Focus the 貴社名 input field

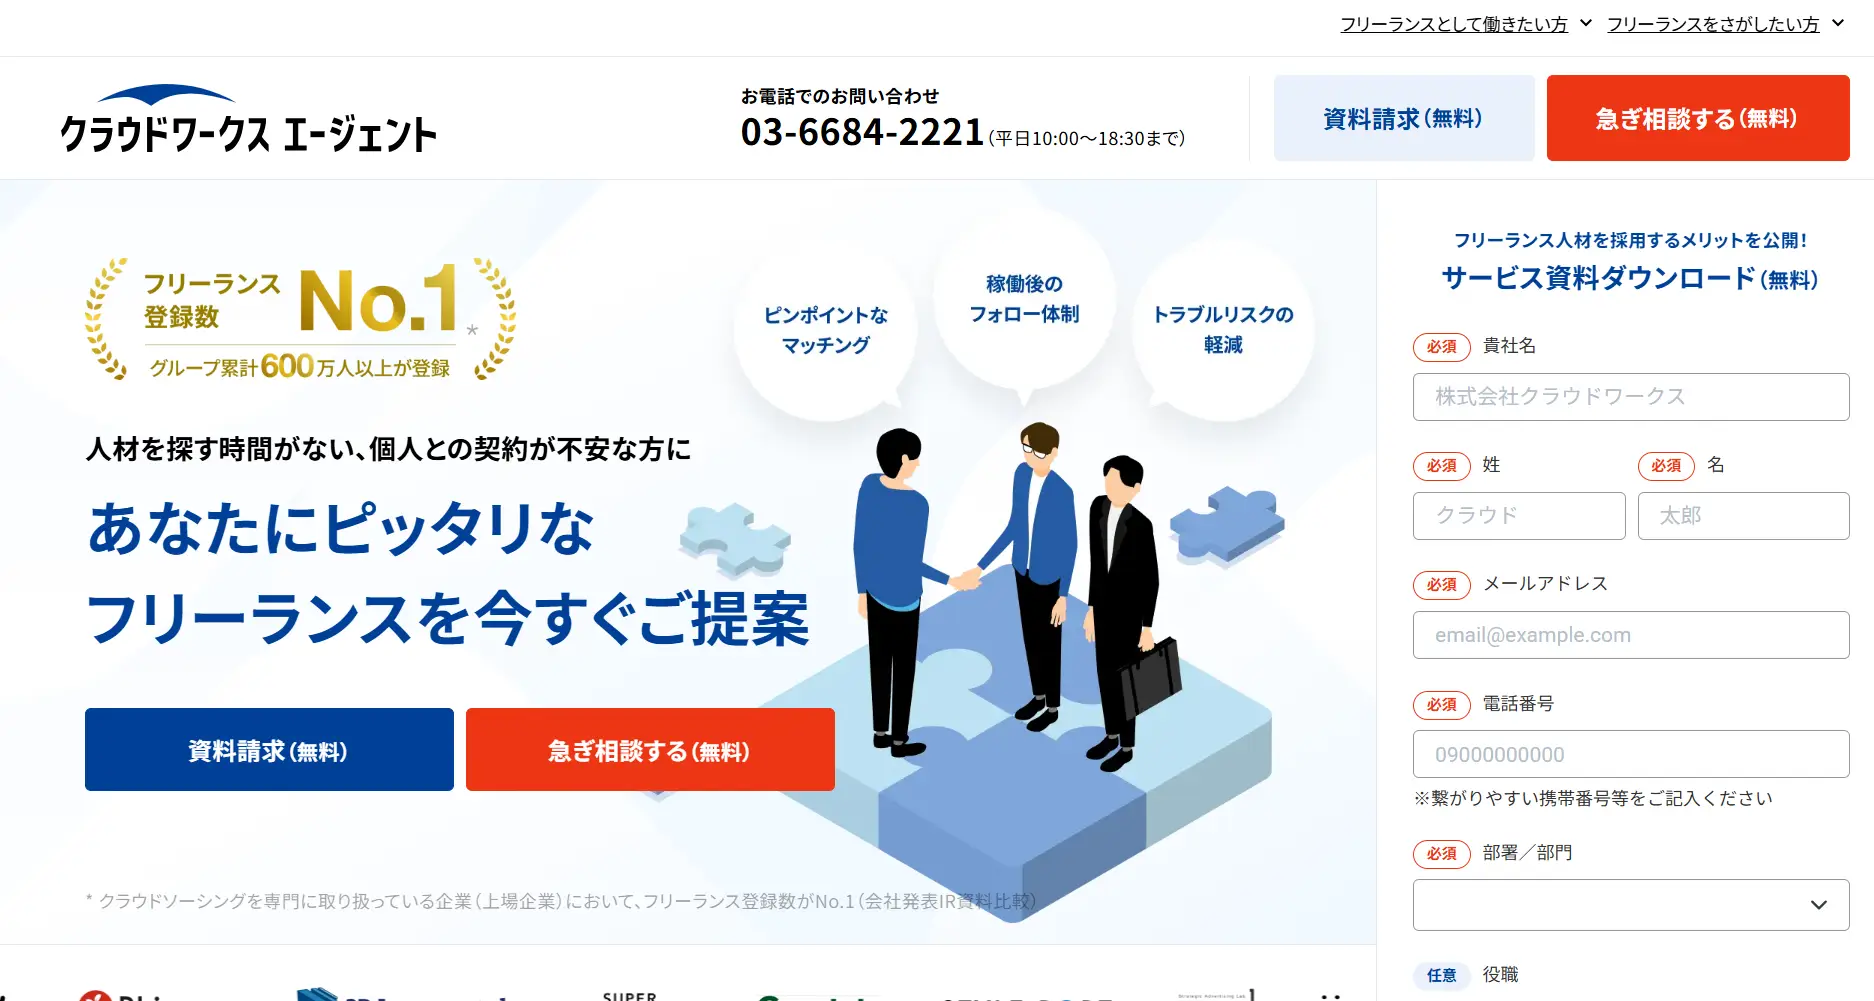pos(1631,397)
